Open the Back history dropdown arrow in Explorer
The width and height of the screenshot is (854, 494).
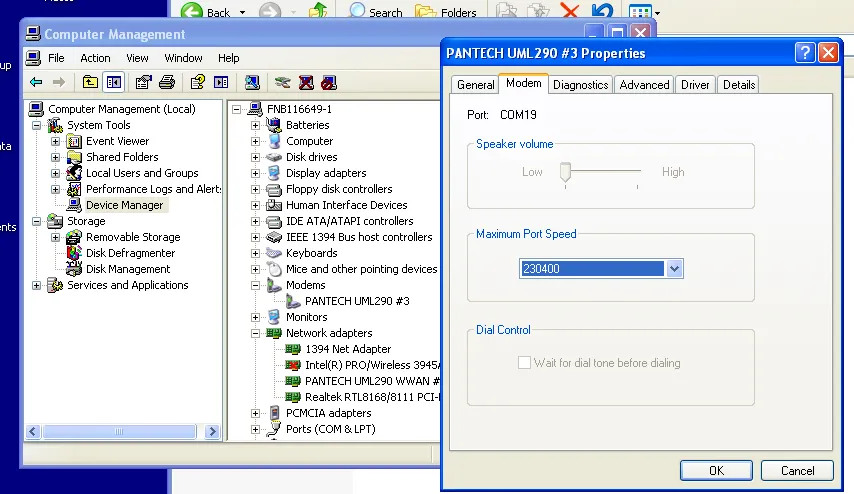(242, 12)
